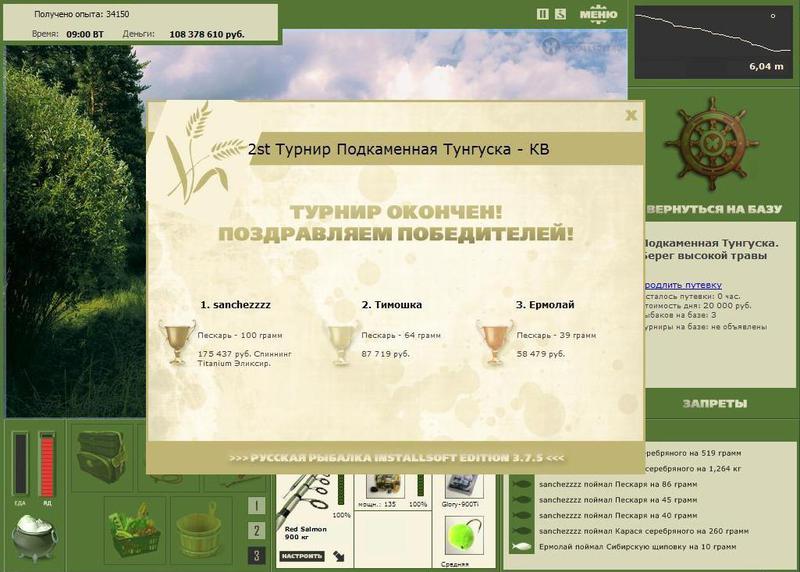Click the S sound toggle icon
Image resolution: width=800 pixels, height=572 pixels.
click(x=560, y=14)
